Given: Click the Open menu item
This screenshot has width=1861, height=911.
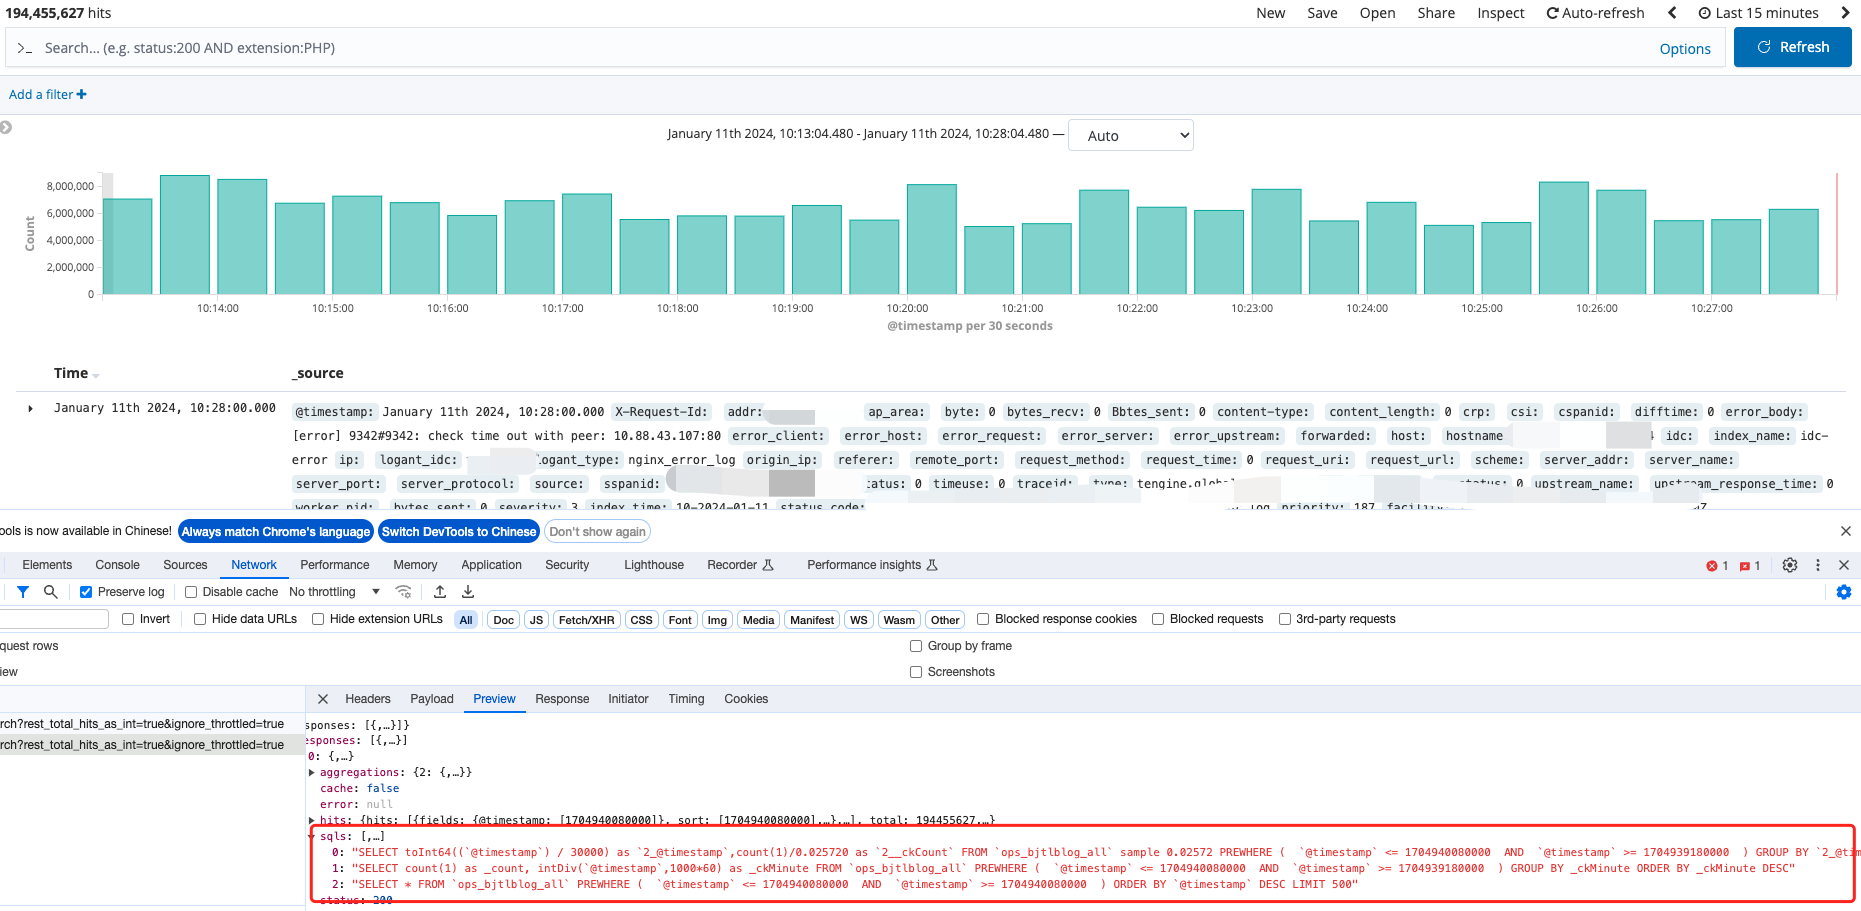Looking at the screenshot, I should point(1377,13).
